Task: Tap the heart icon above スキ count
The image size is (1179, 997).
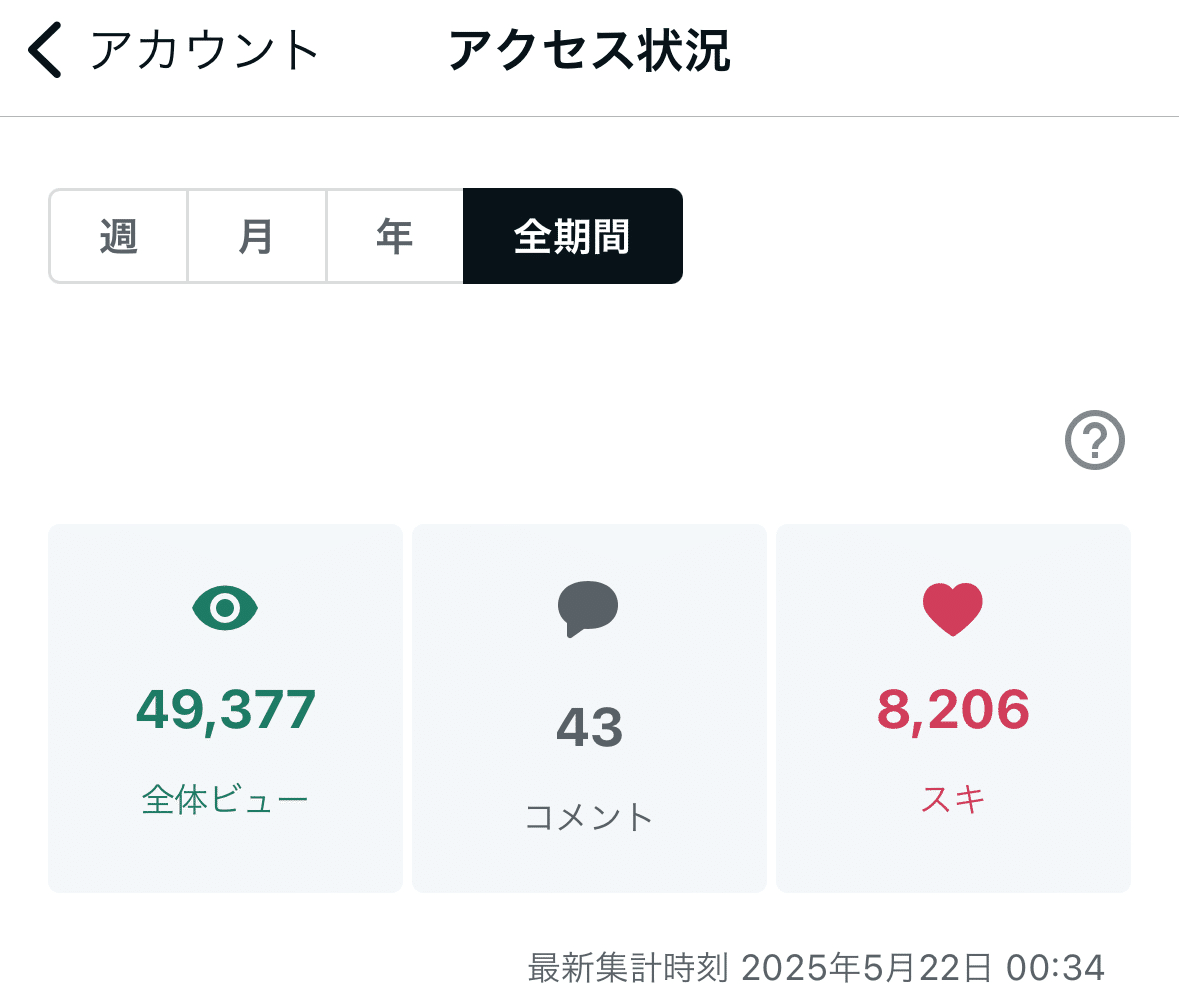Action: [x=952, y=607]
